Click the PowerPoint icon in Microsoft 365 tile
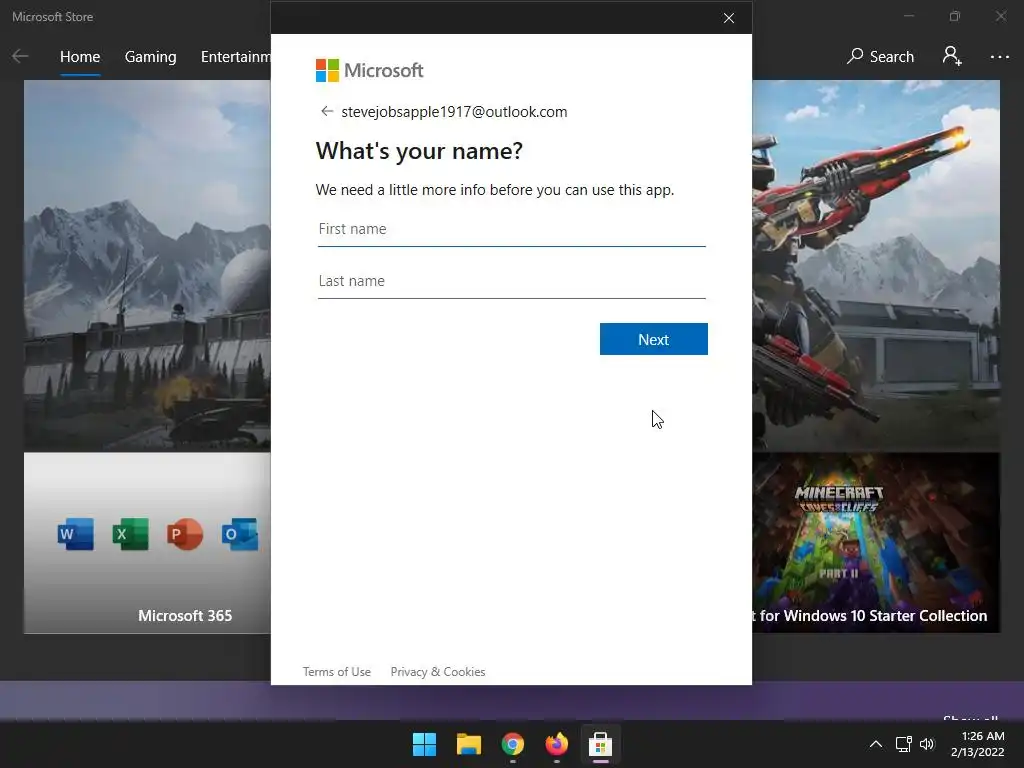 185,534
